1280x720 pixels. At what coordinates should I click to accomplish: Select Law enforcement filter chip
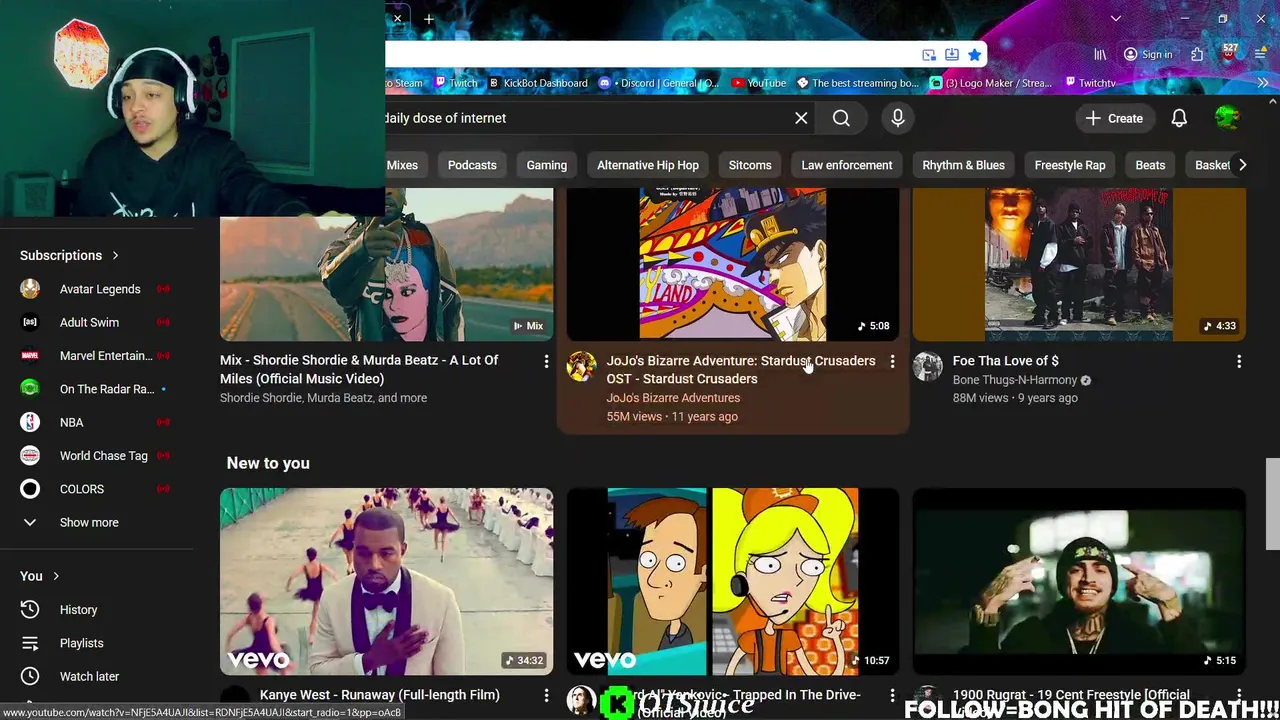(x=847, y=165)
